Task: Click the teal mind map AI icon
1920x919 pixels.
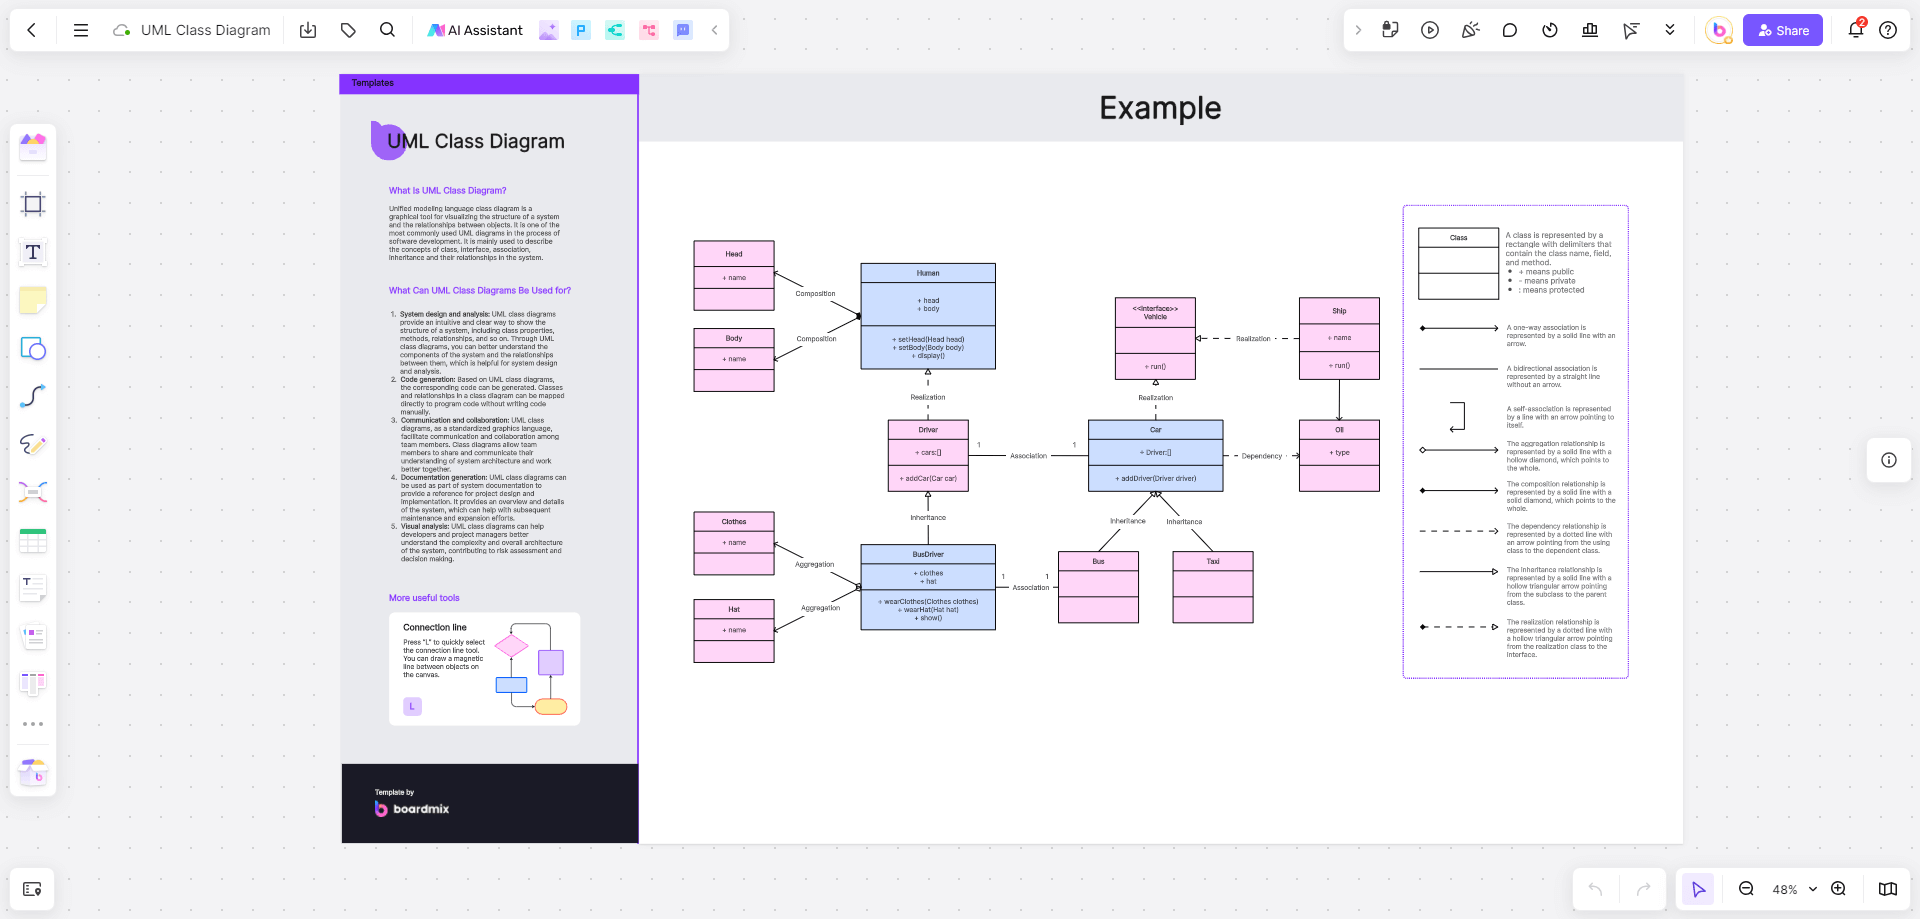Action: click(x=615, y=30)
